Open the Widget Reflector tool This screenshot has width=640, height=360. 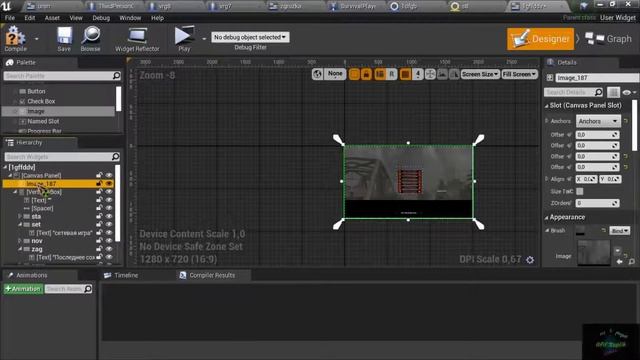[137, 39]
